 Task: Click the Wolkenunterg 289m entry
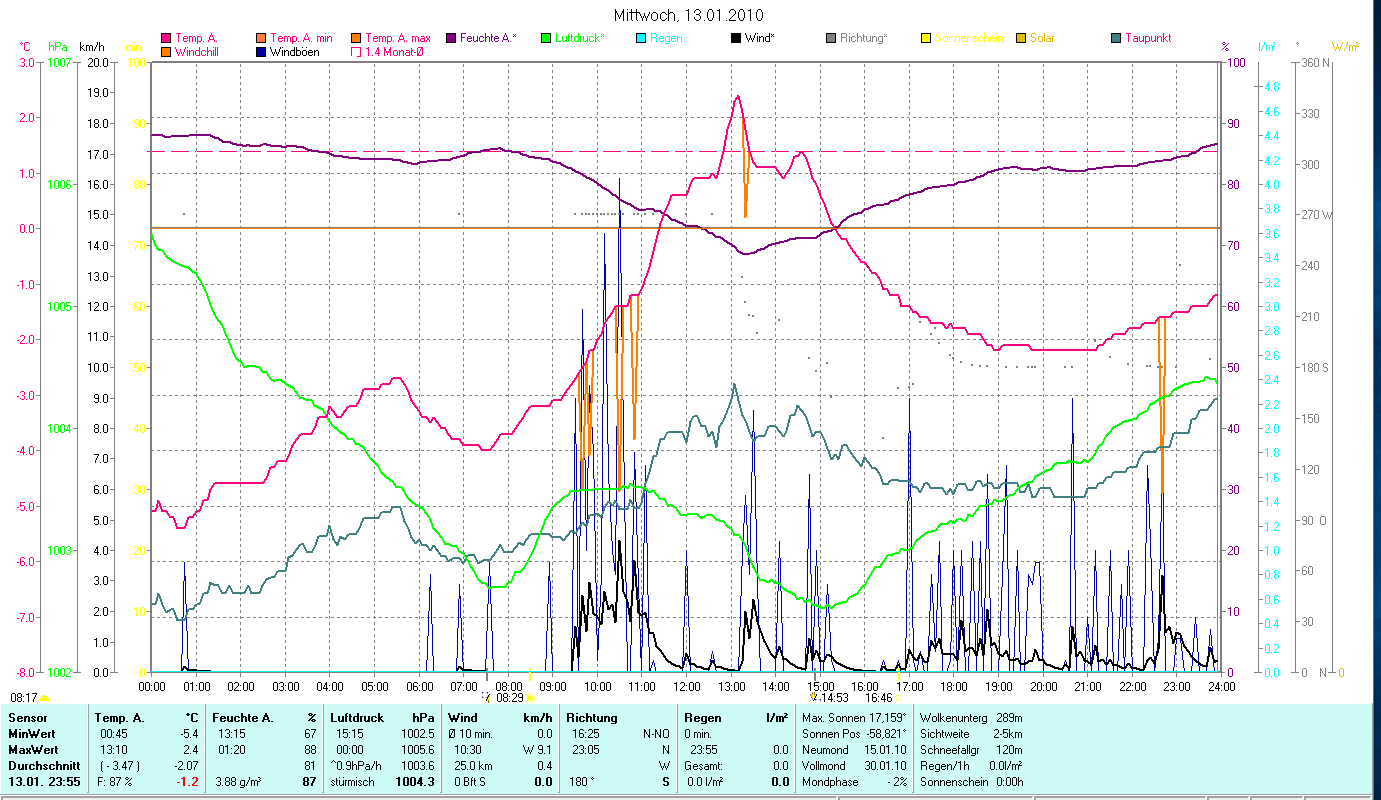pos(971,718)
